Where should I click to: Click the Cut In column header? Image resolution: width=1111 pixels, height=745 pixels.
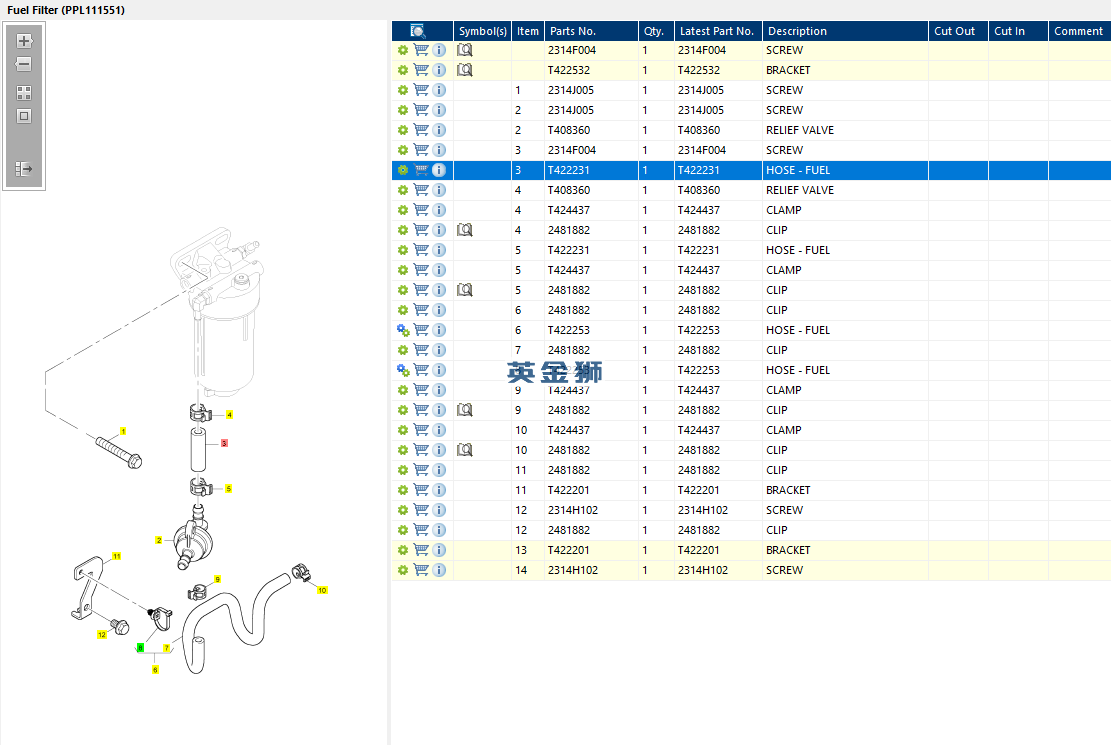click(1018, 31)
